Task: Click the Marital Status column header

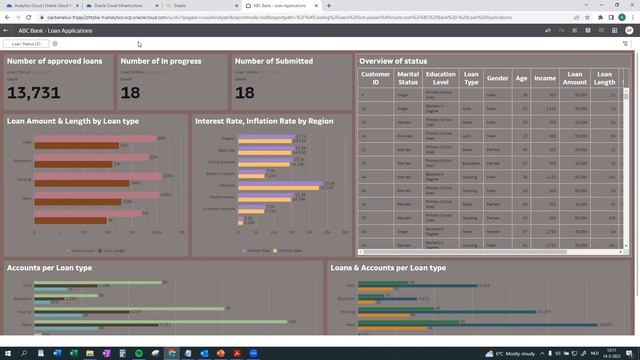Action: (408, 78)
